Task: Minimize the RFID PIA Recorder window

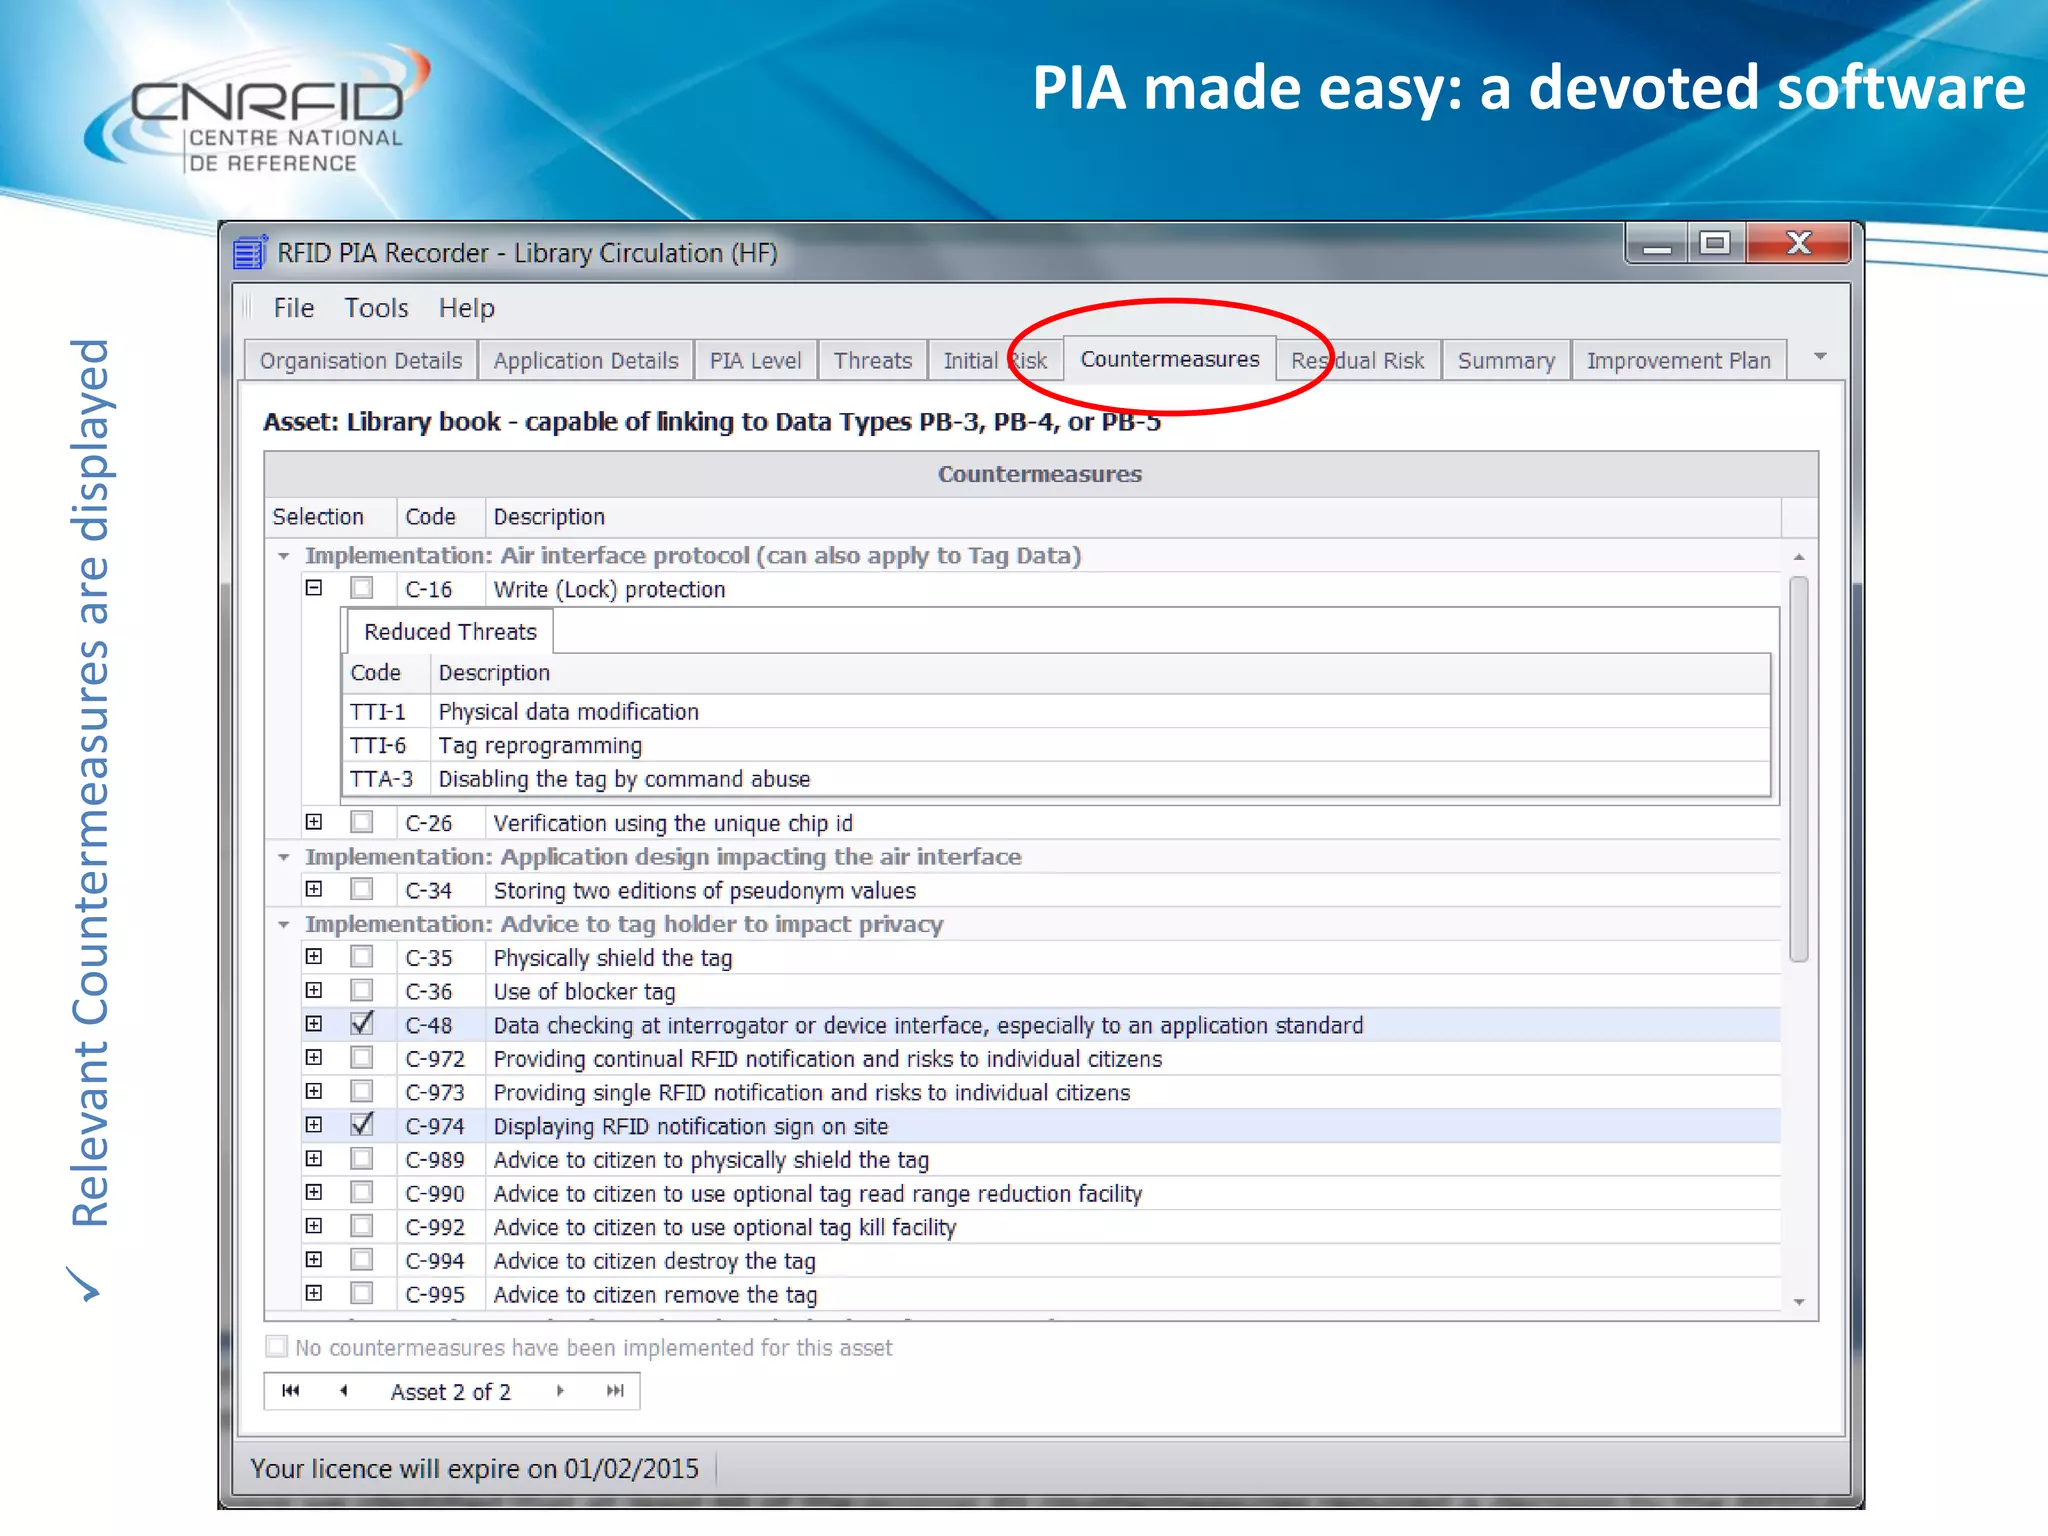Action: [x=1657, y=244]
